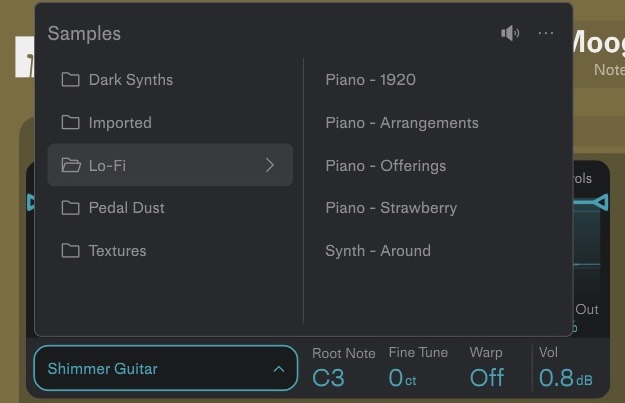The image size is (625, 403).
Task: Open the three-dots options menu
Action: point(546,33)
